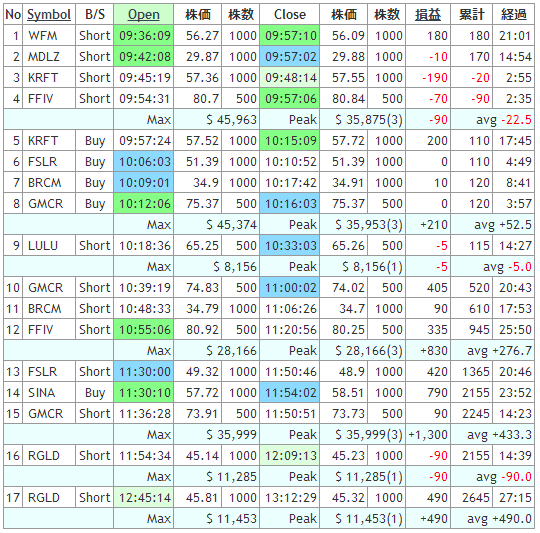
Task: Click open time 09:36:09
Action: [144, 35]
